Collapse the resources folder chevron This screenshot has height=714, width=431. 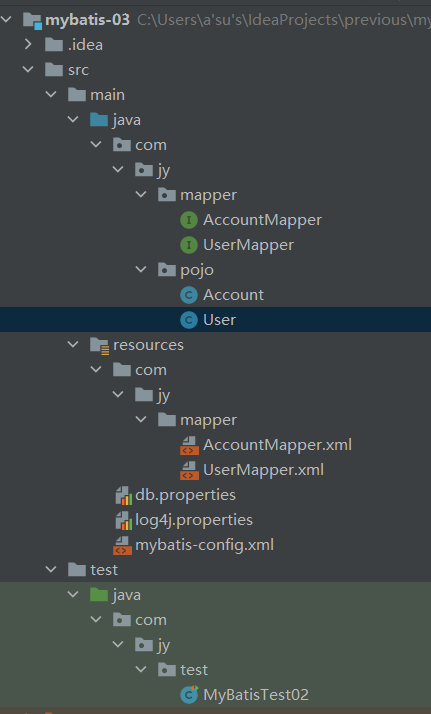click(73, 344)
